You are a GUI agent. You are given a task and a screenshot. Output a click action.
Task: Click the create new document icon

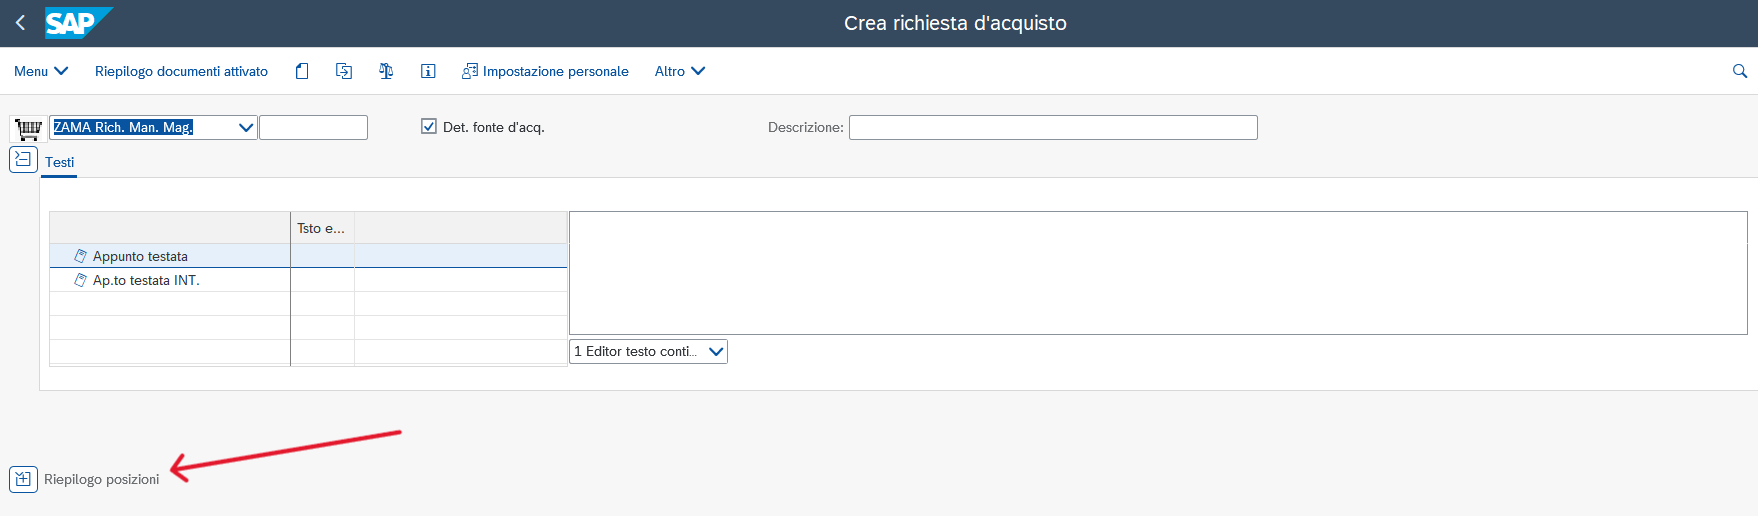(x=302, y=71)
